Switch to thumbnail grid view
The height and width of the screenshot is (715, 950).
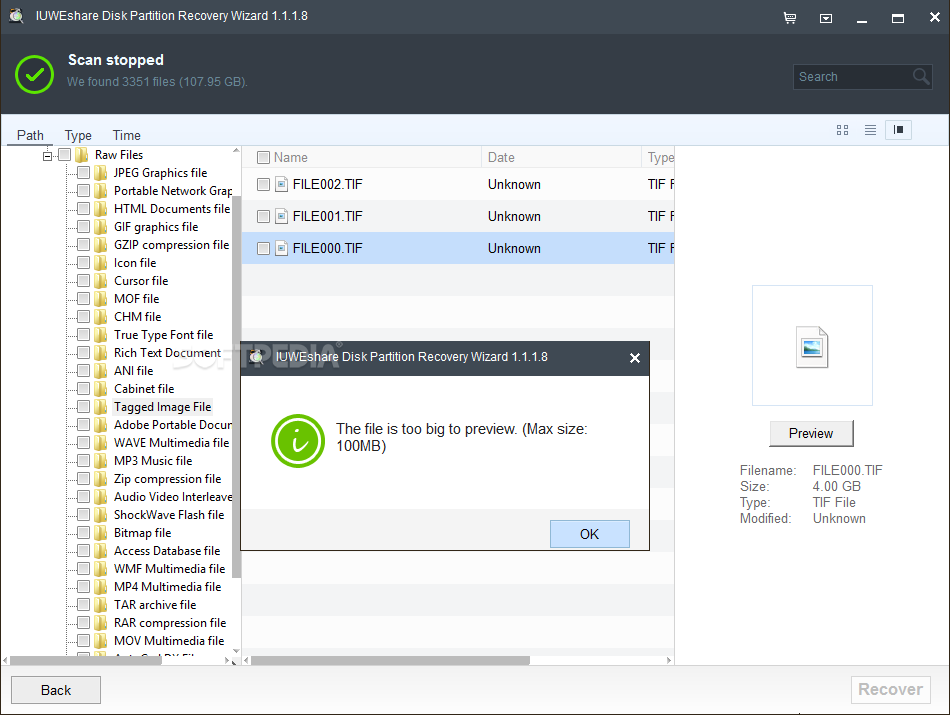[x=842, y=130]
